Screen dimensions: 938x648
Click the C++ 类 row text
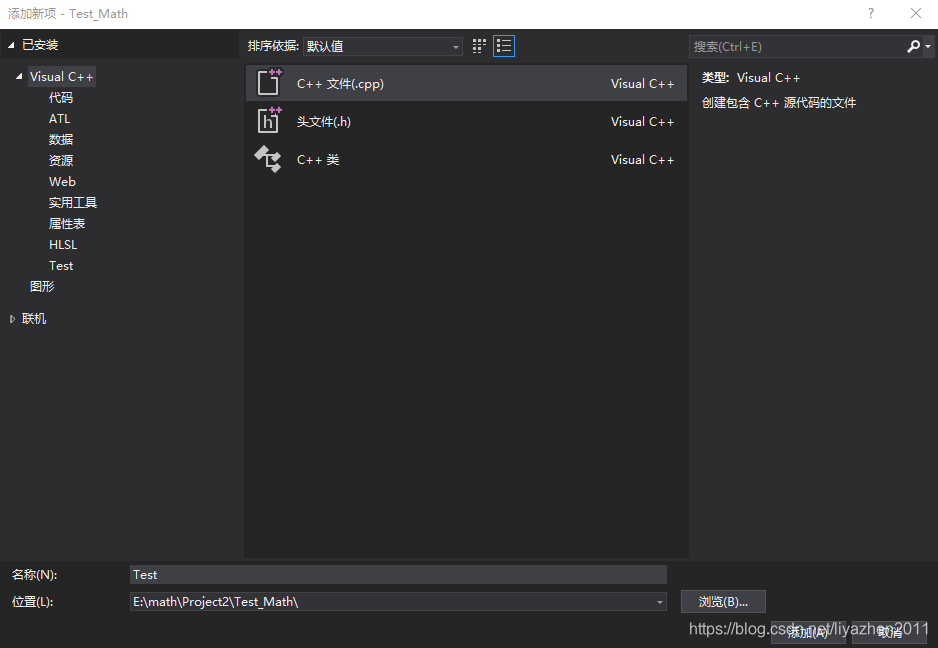(318, 160)
